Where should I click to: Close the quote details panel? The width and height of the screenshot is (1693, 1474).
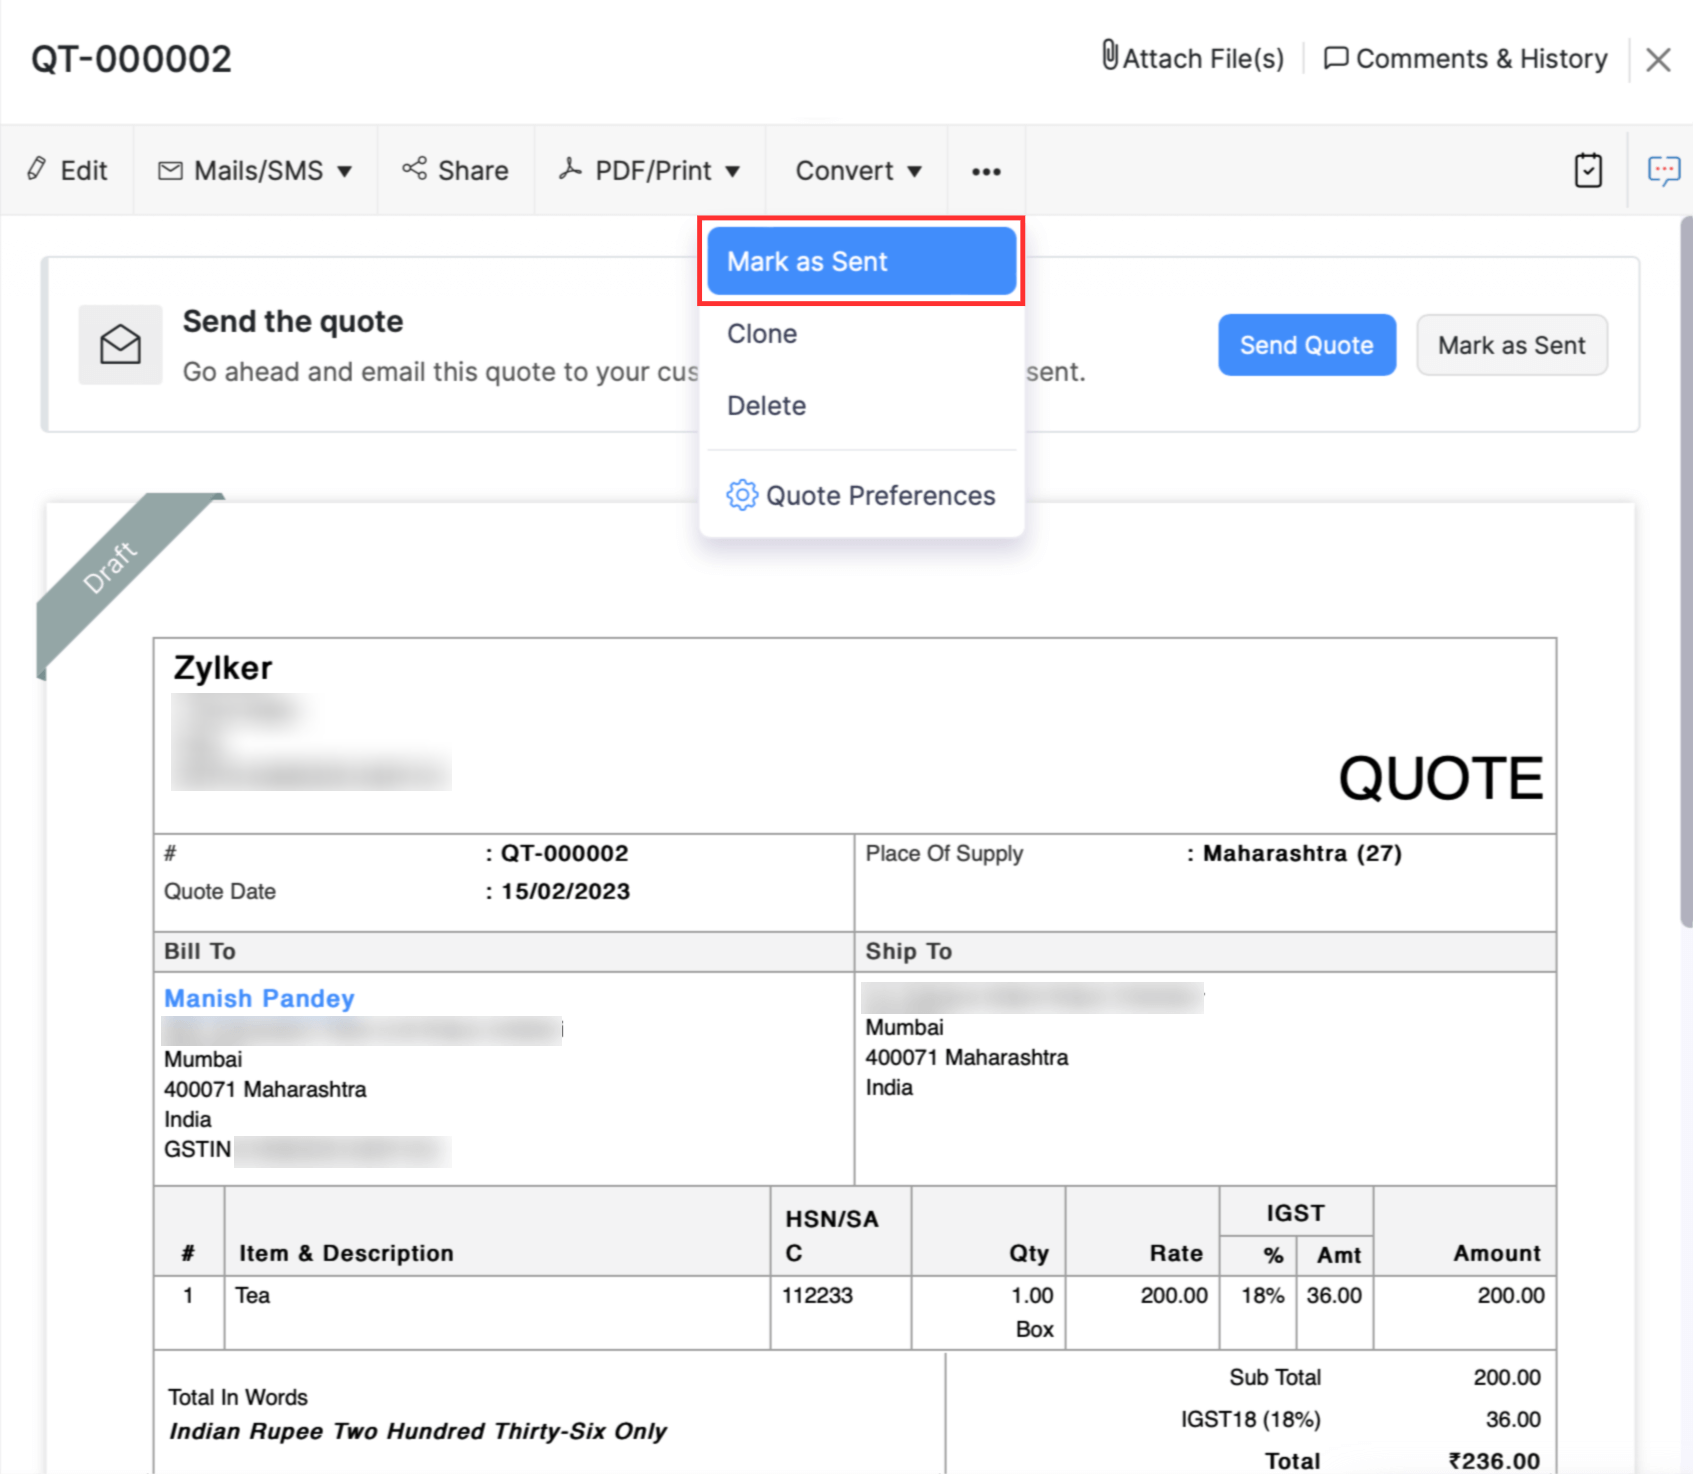(1658, 60)
